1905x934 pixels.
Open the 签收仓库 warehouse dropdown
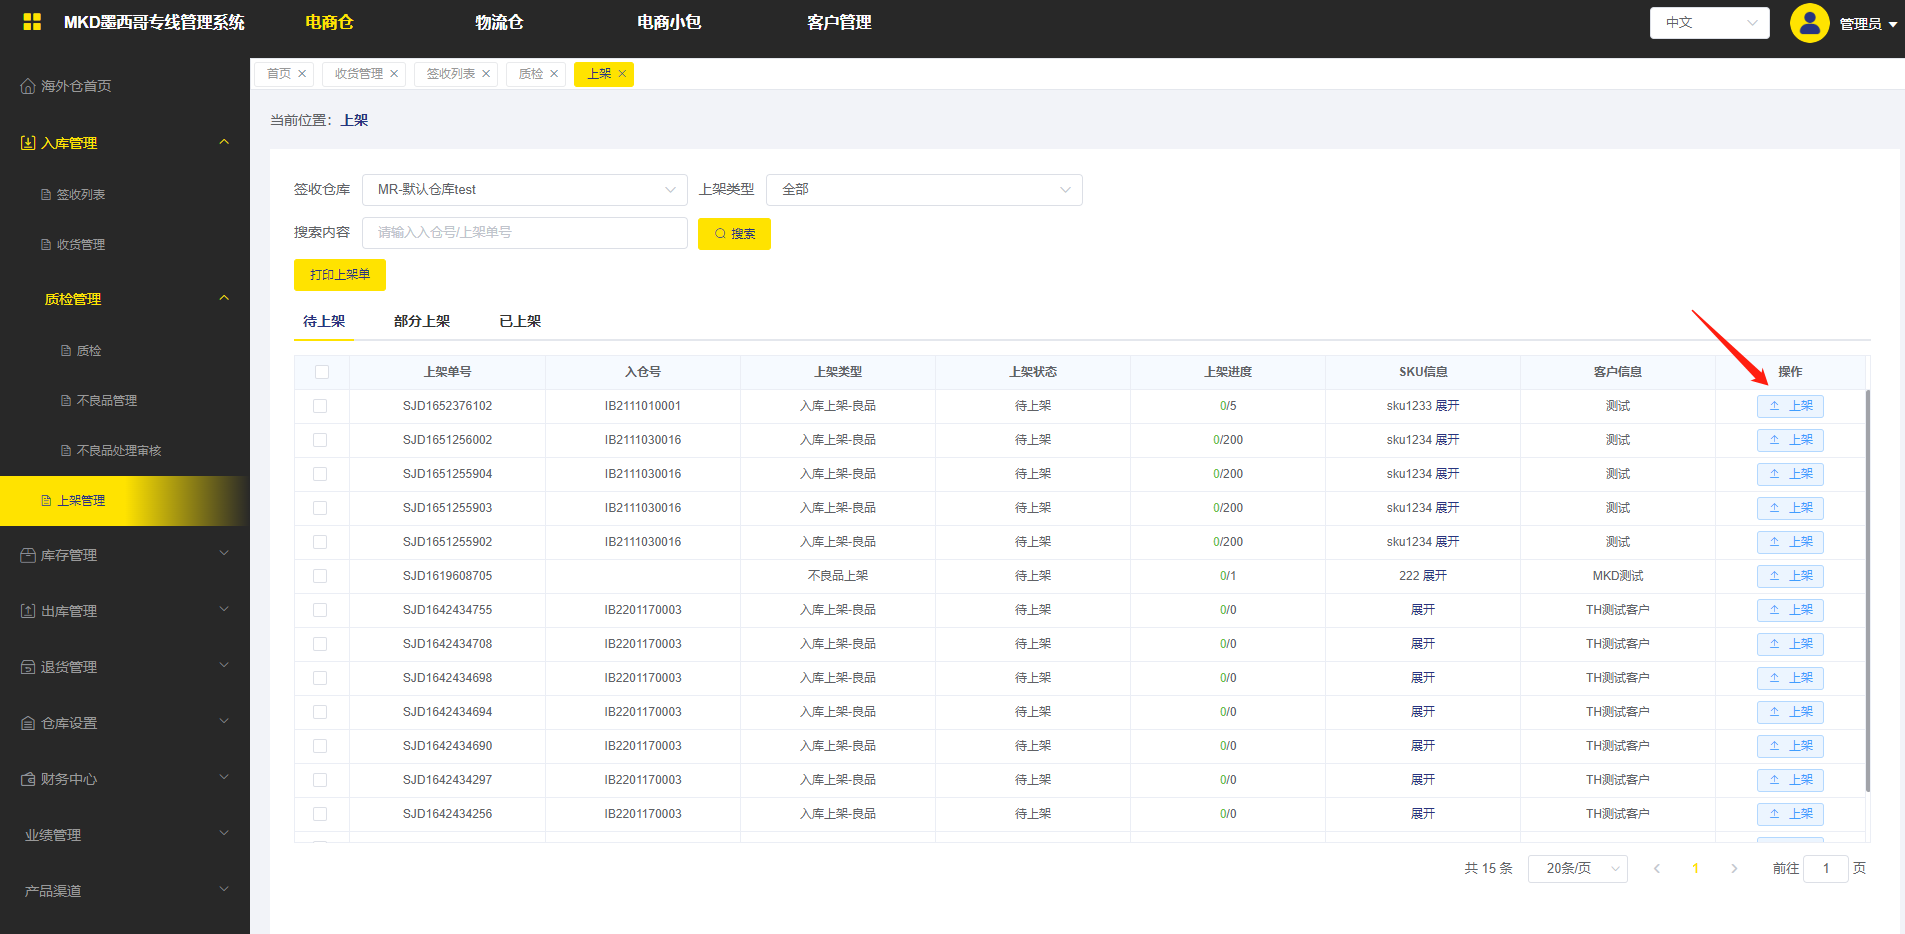(x=524, y=190)
